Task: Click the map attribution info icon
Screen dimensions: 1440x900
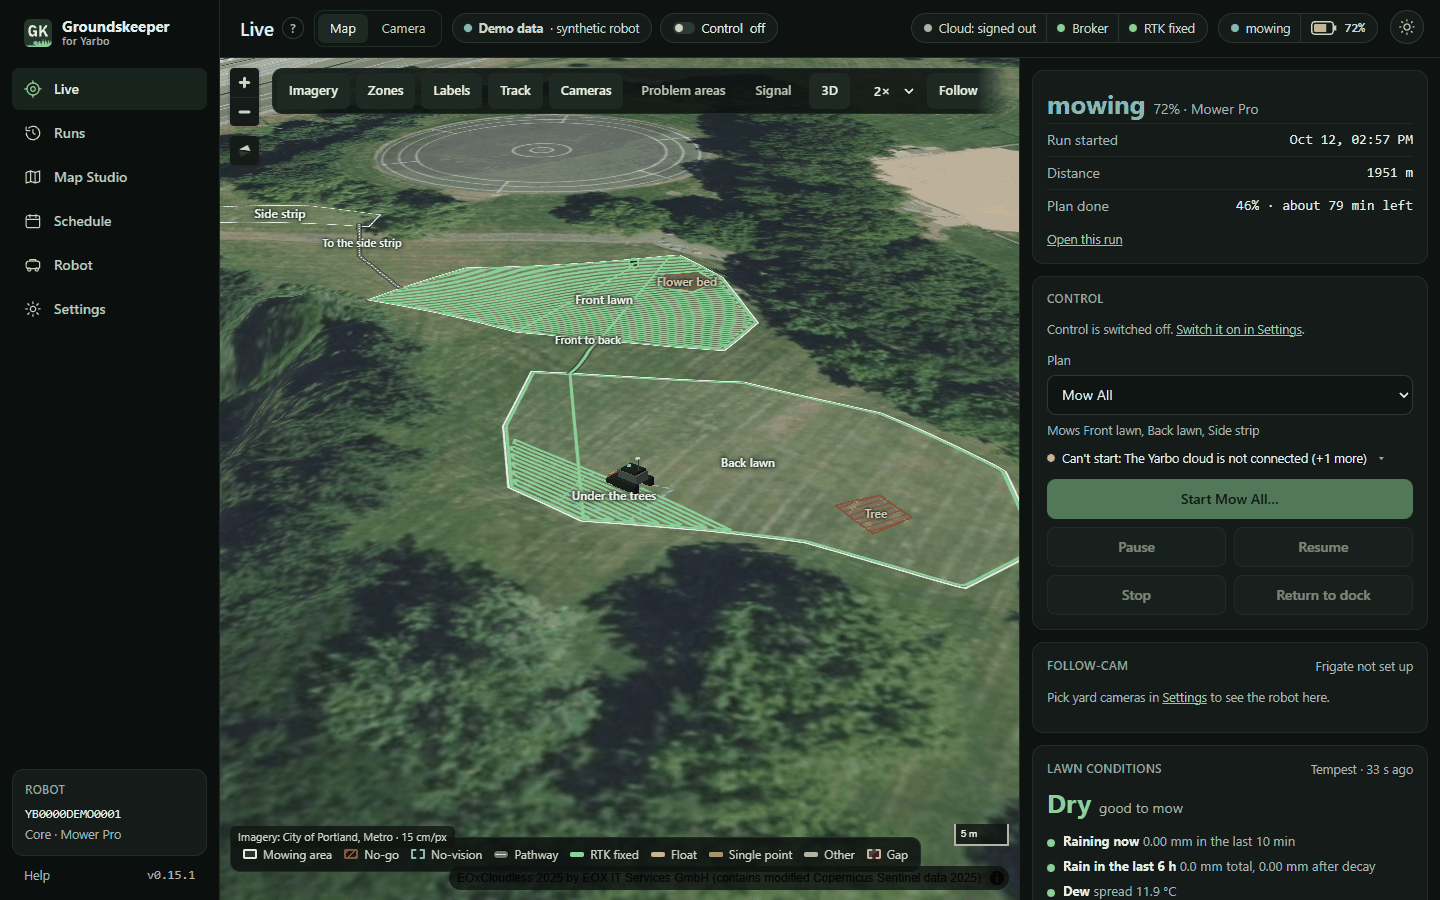Action: [x=997, y=878]
